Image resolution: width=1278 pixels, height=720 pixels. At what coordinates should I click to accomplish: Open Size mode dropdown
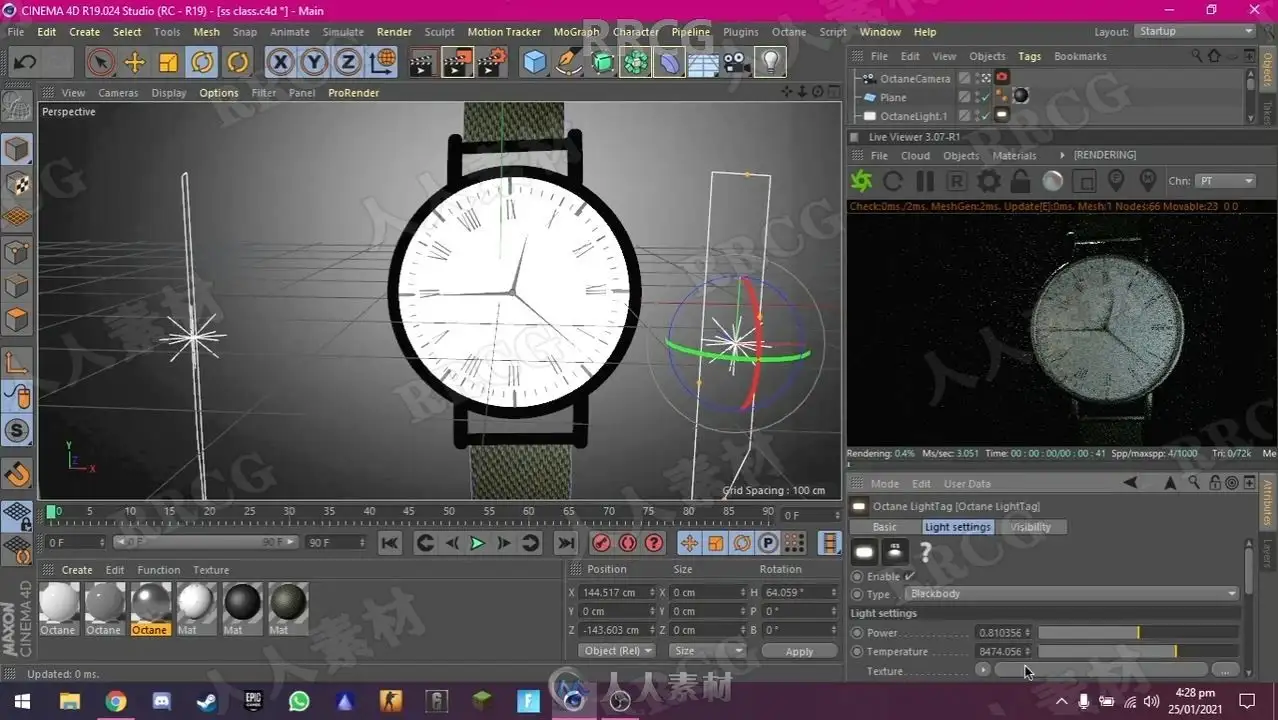(x=709, y=651)
